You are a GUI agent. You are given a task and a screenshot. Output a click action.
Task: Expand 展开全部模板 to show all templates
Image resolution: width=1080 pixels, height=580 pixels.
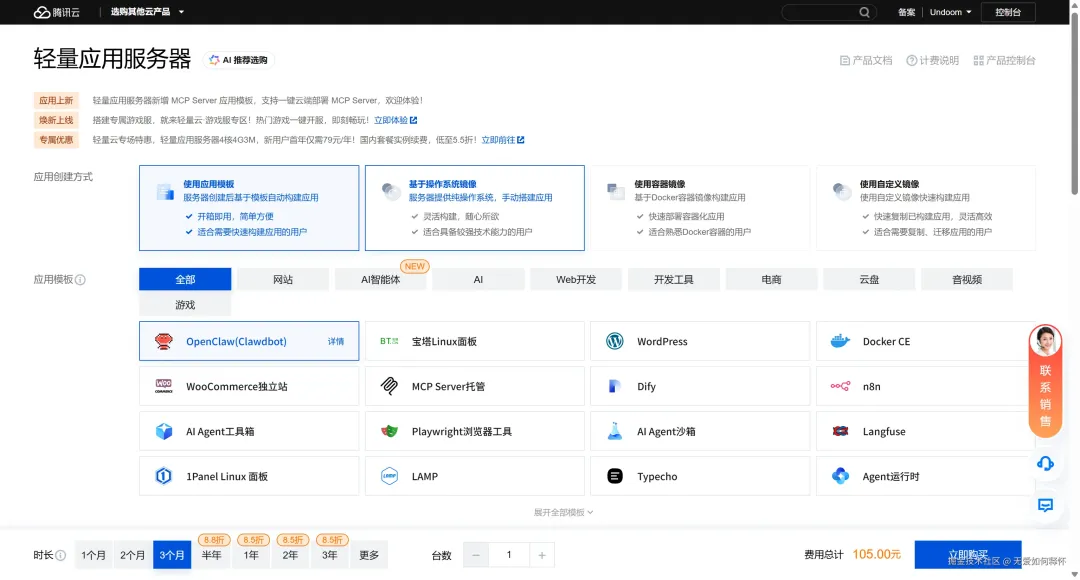(563, 511)
